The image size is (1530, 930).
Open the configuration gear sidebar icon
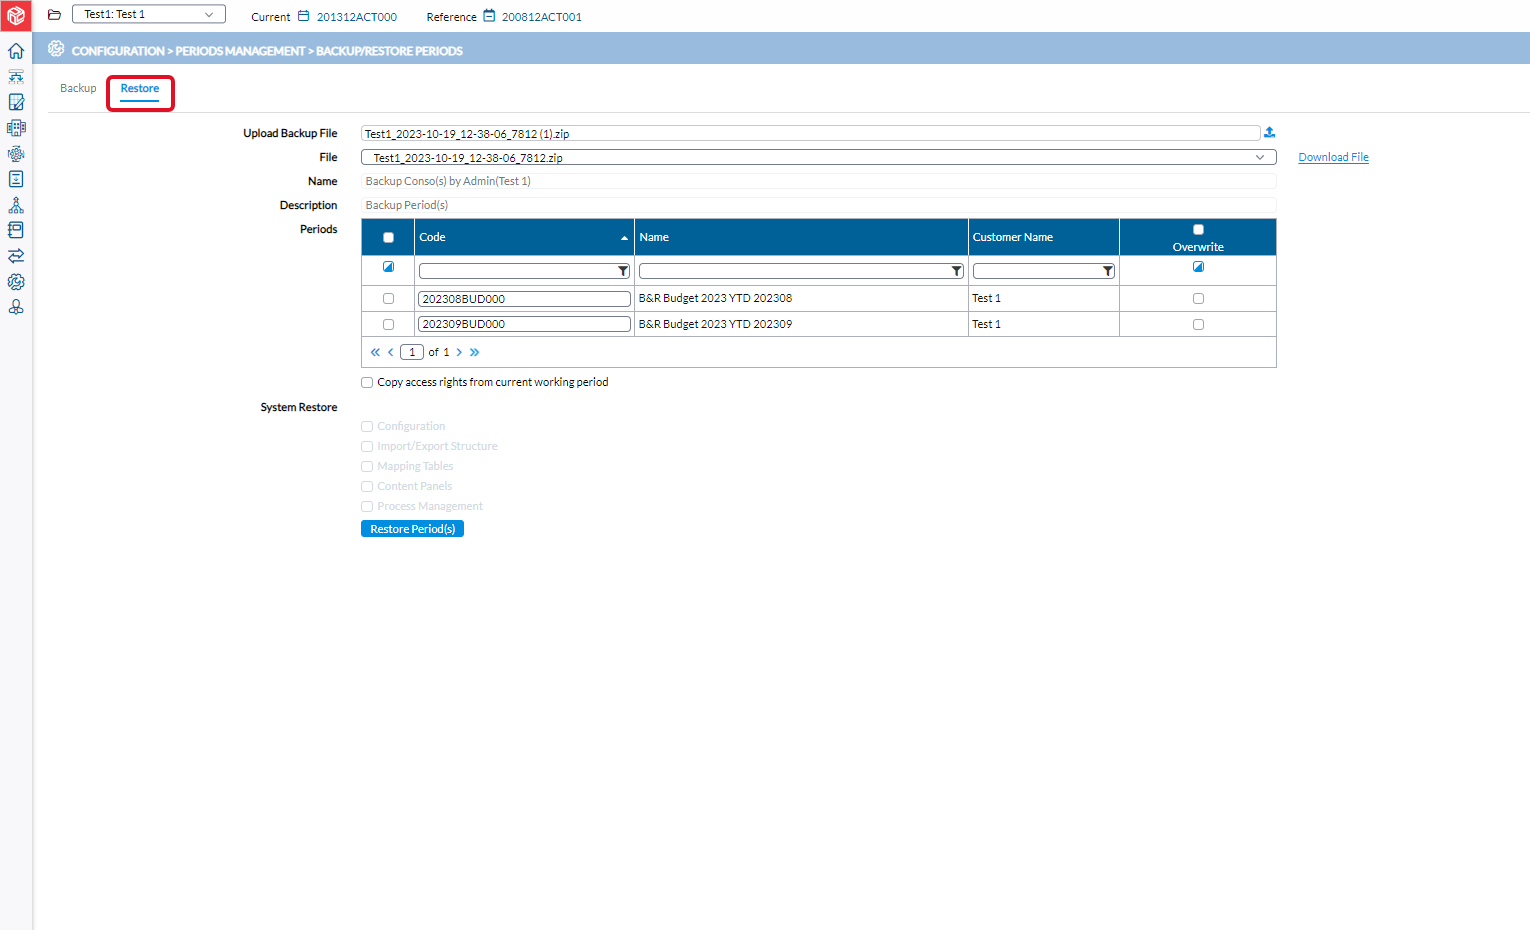pos(16,282)
